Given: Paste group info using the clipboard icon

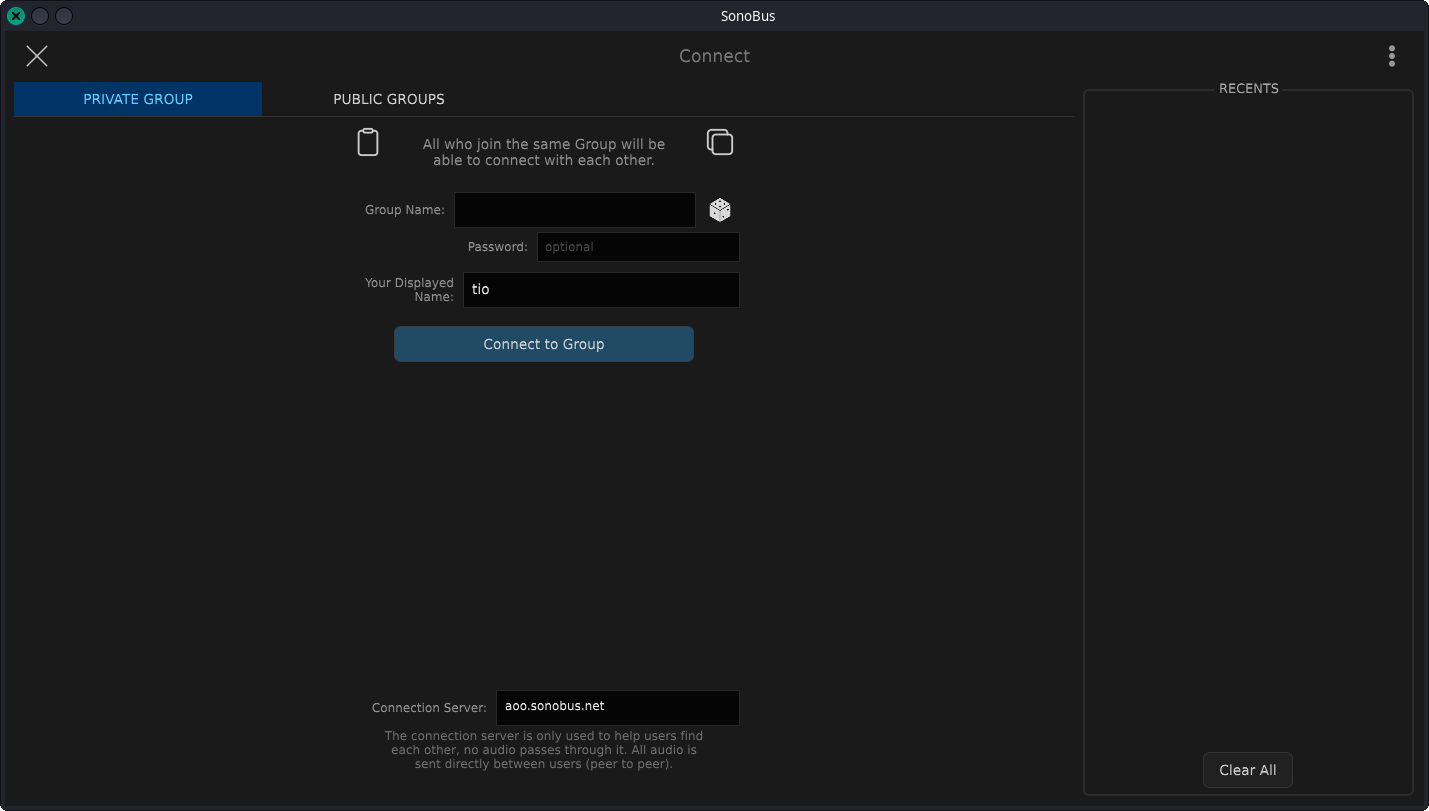Looking at the screenshot, I should (368, 142).
